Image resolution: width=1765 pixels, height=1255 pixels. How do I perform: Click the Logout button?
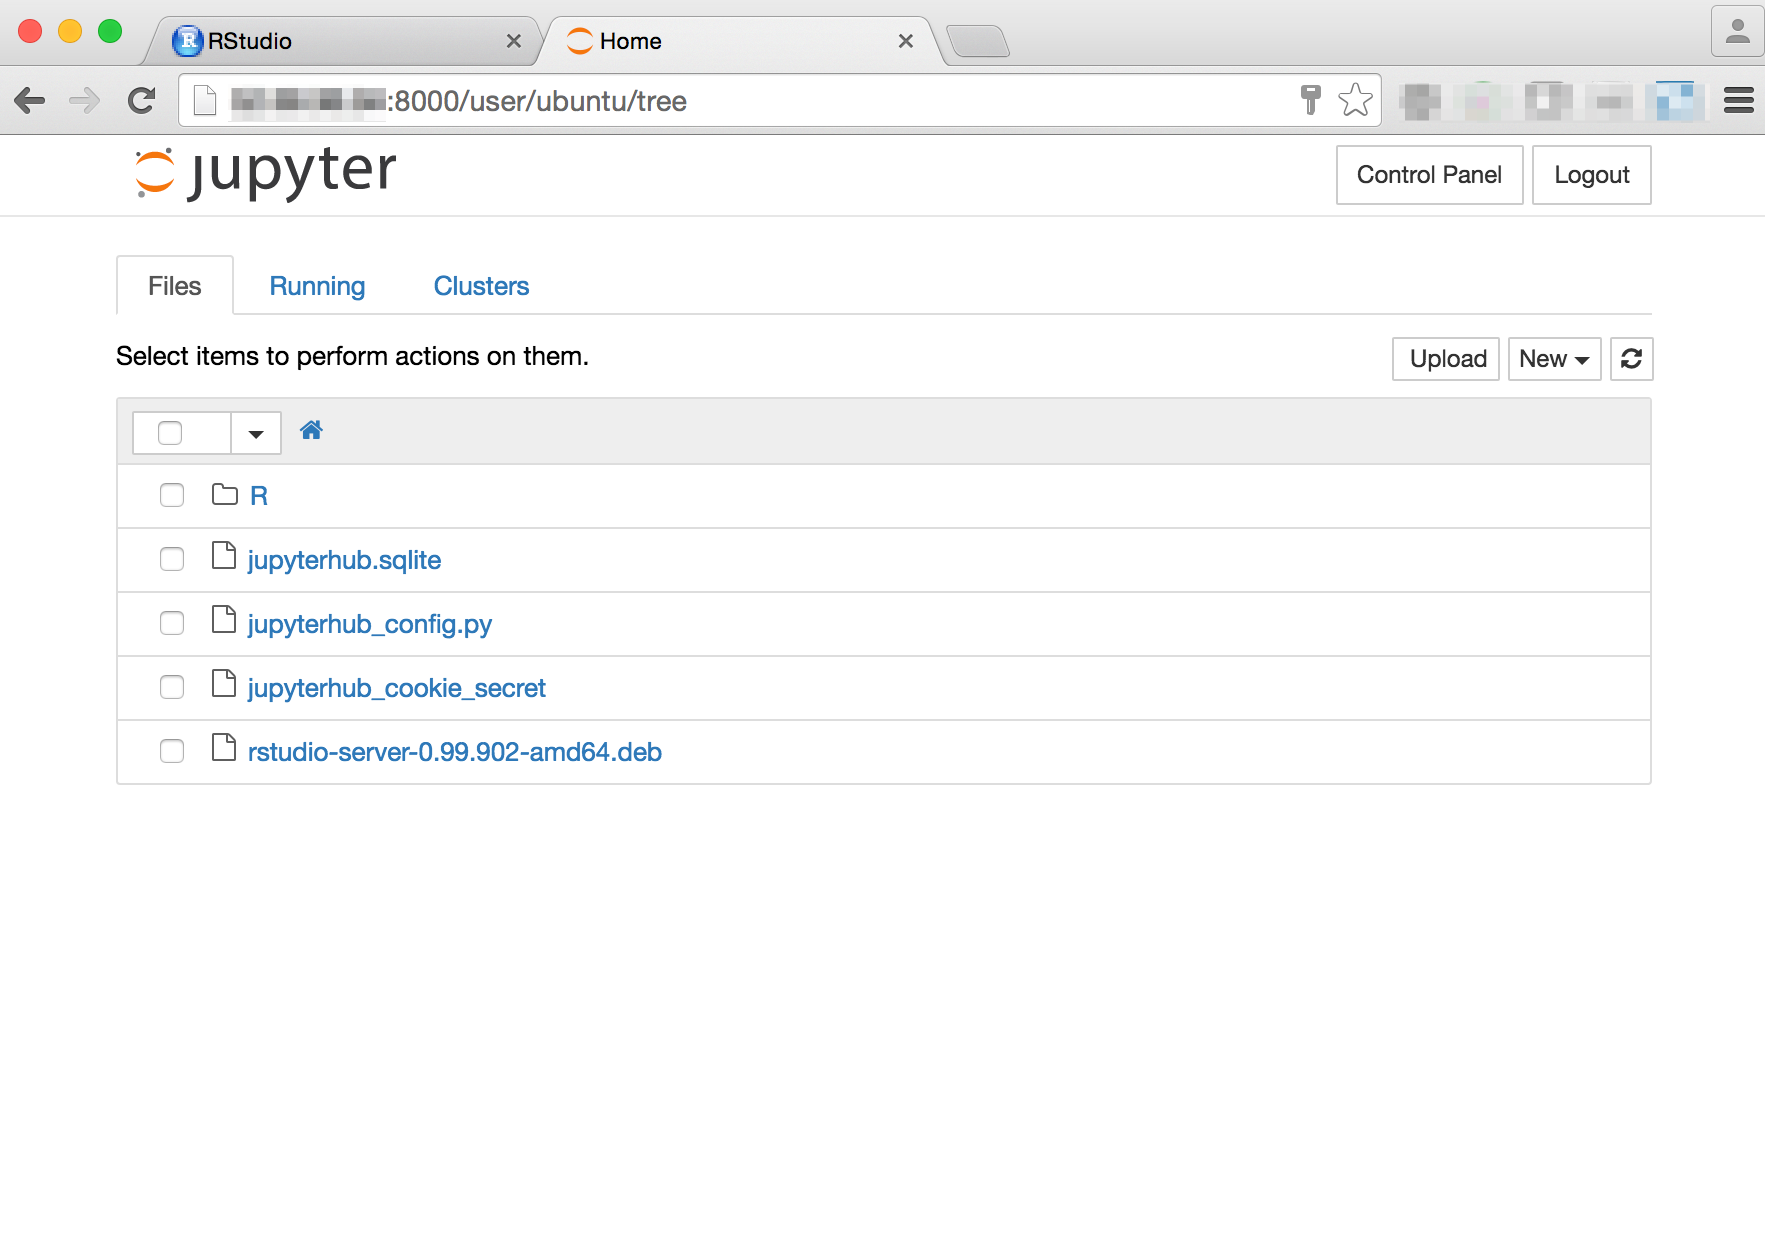tap(1591, 175)
